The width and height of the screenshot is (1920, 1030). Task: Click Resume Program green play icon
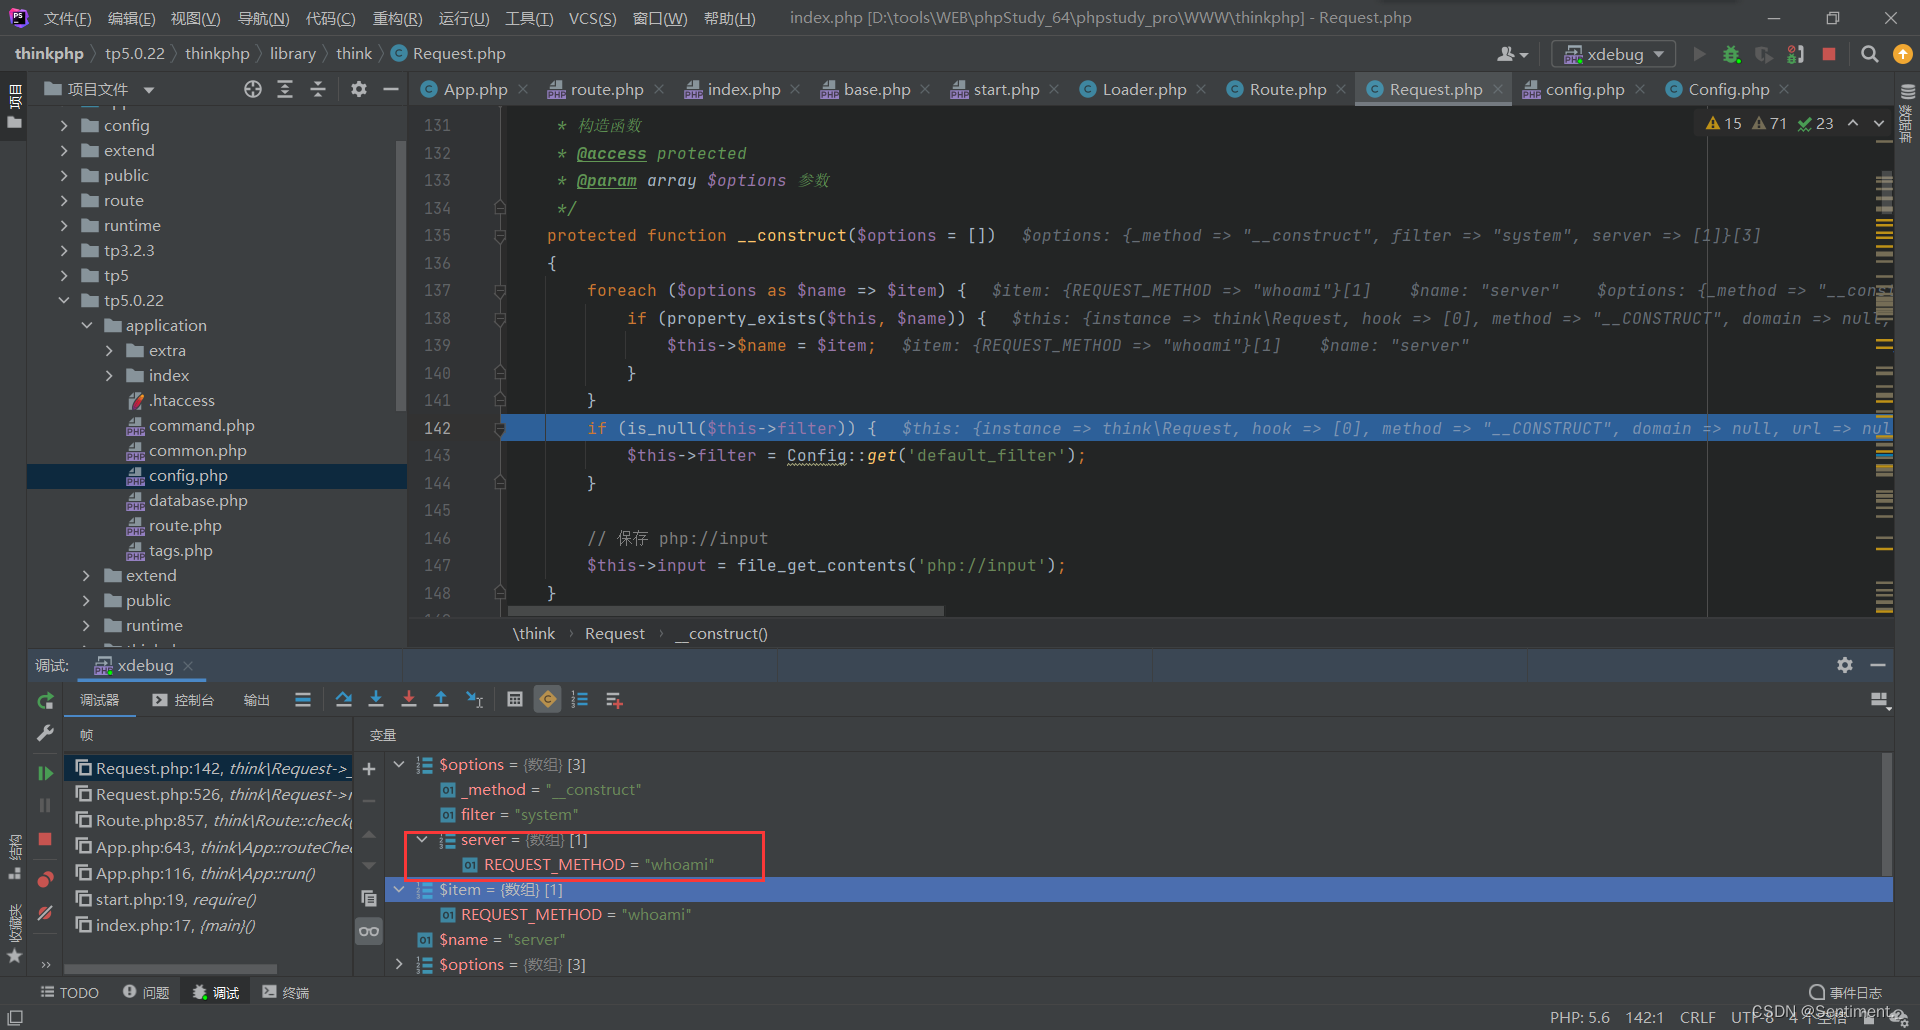(45, 773)
